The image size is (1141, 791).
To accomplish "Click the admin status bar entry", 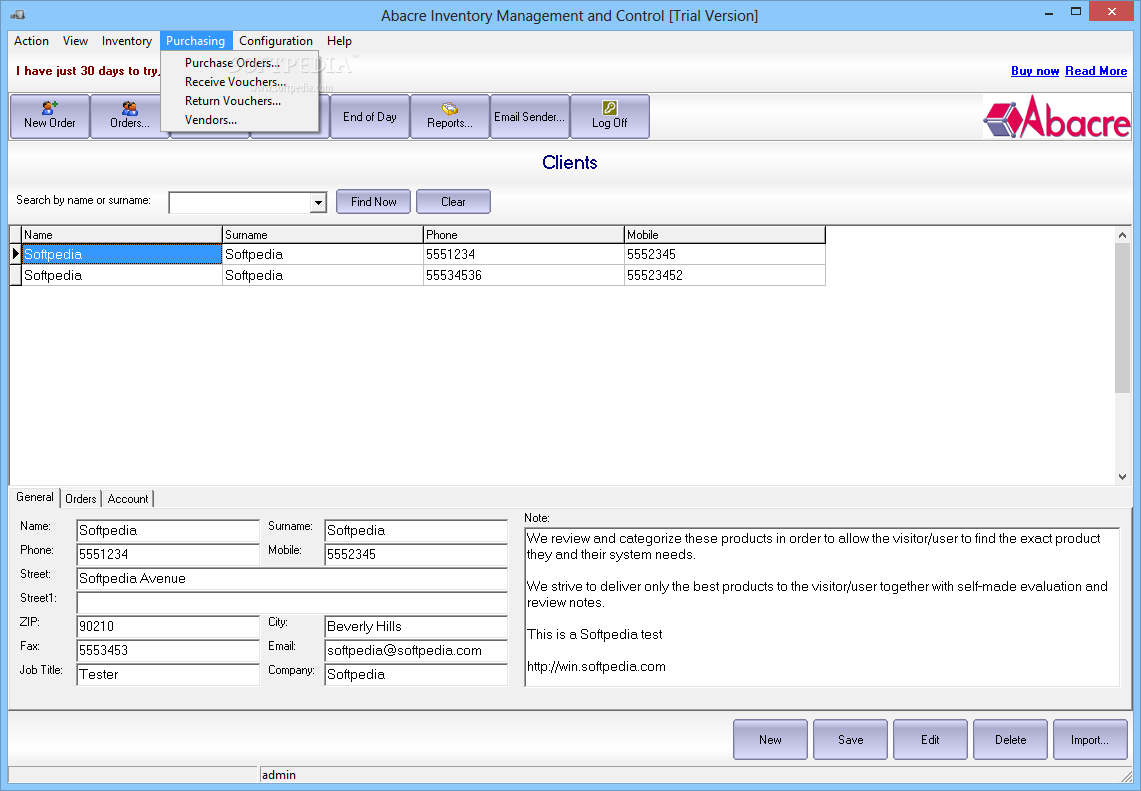I will [279, 775].
